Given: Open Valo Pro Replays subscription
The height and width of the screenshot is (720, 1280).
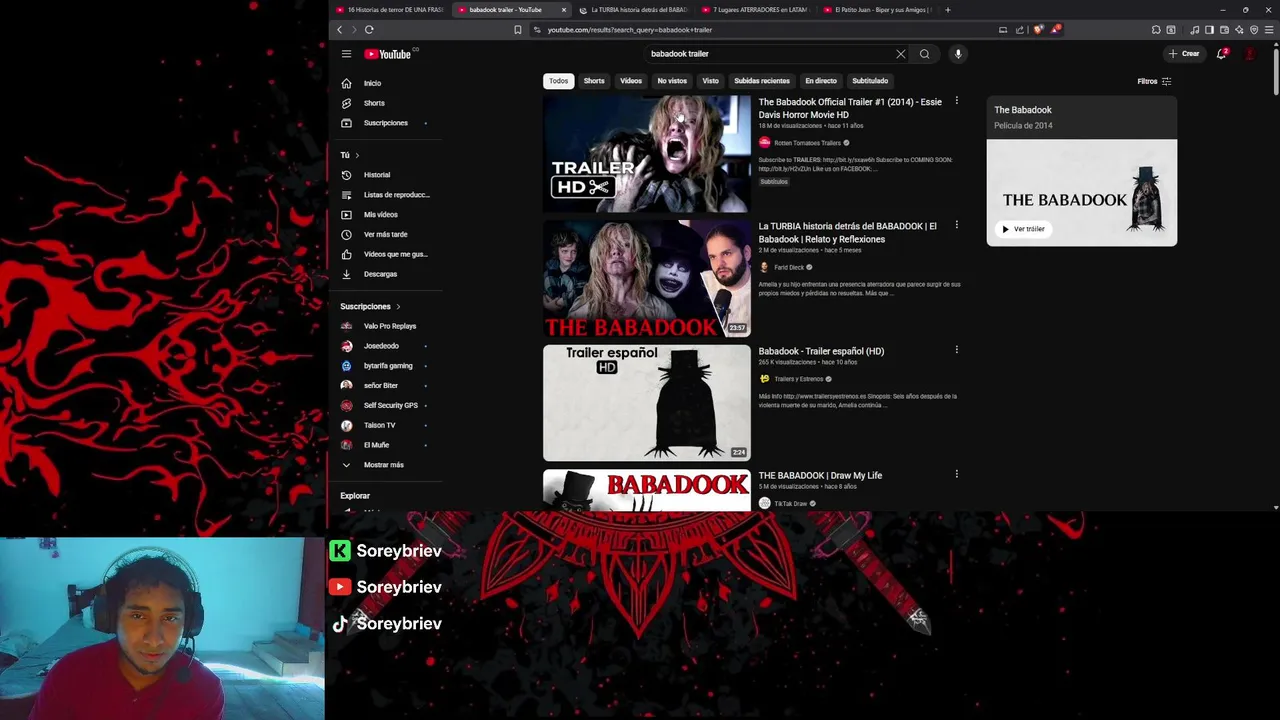Looking at the screenshot, I should [386, 326].
